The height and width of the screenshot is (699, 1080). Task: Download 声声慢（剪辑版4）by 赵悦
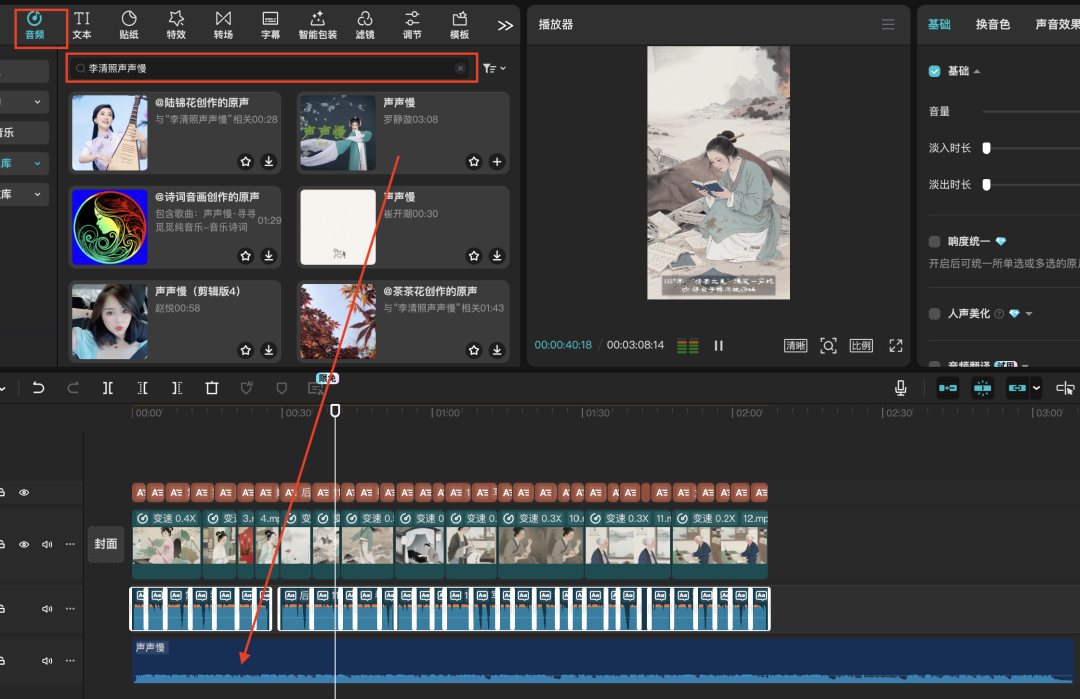click(x=269, y=351)
